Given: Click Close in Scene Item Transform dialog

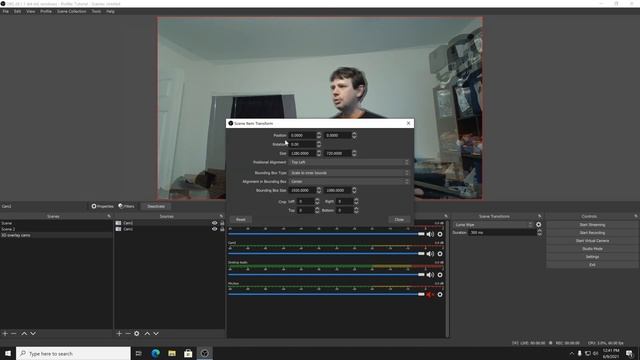Looking at the screenshot, I should tap(399, 220).
